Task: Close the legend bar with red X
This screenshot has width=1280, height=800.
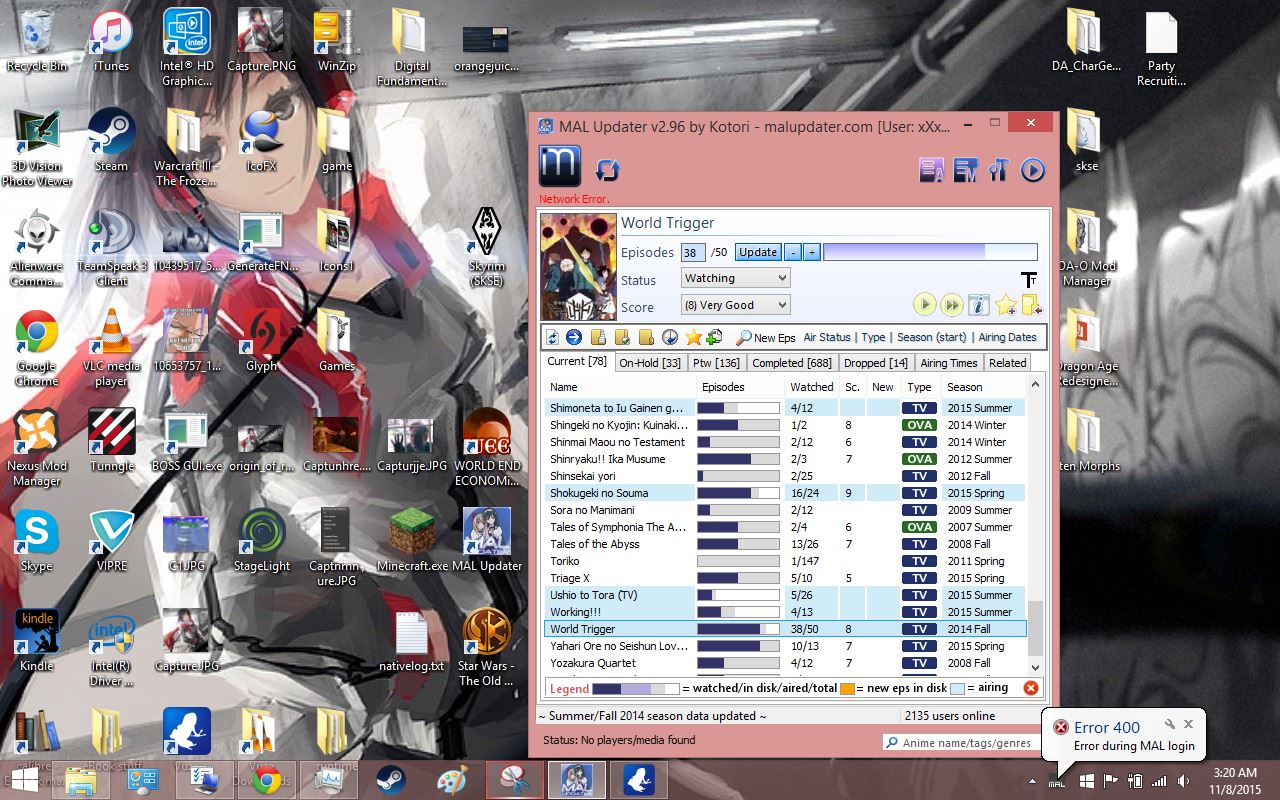Action: [1030, 688]
